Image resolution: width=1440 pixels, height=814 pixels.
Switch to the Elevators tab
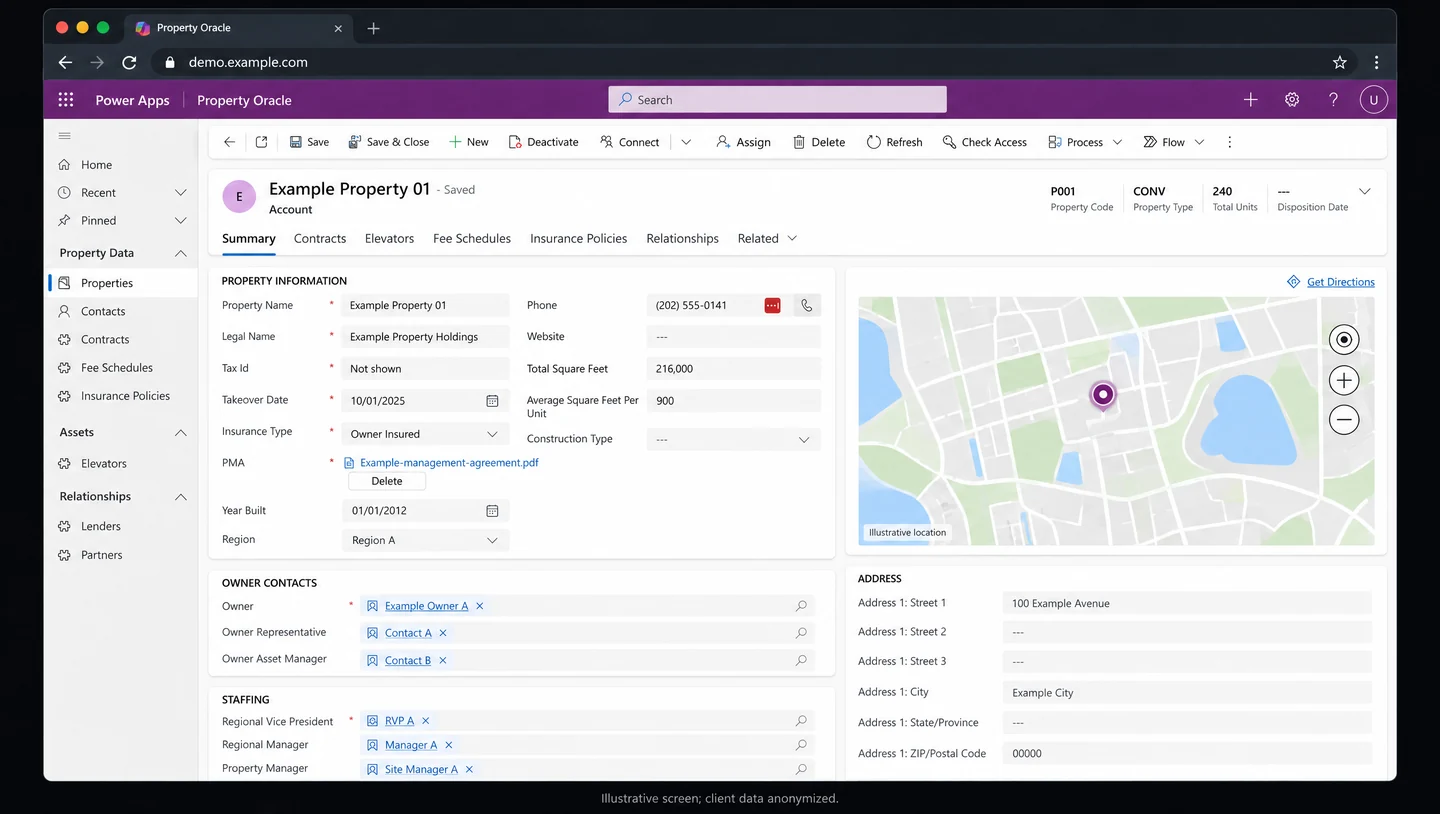click(389, 239)
